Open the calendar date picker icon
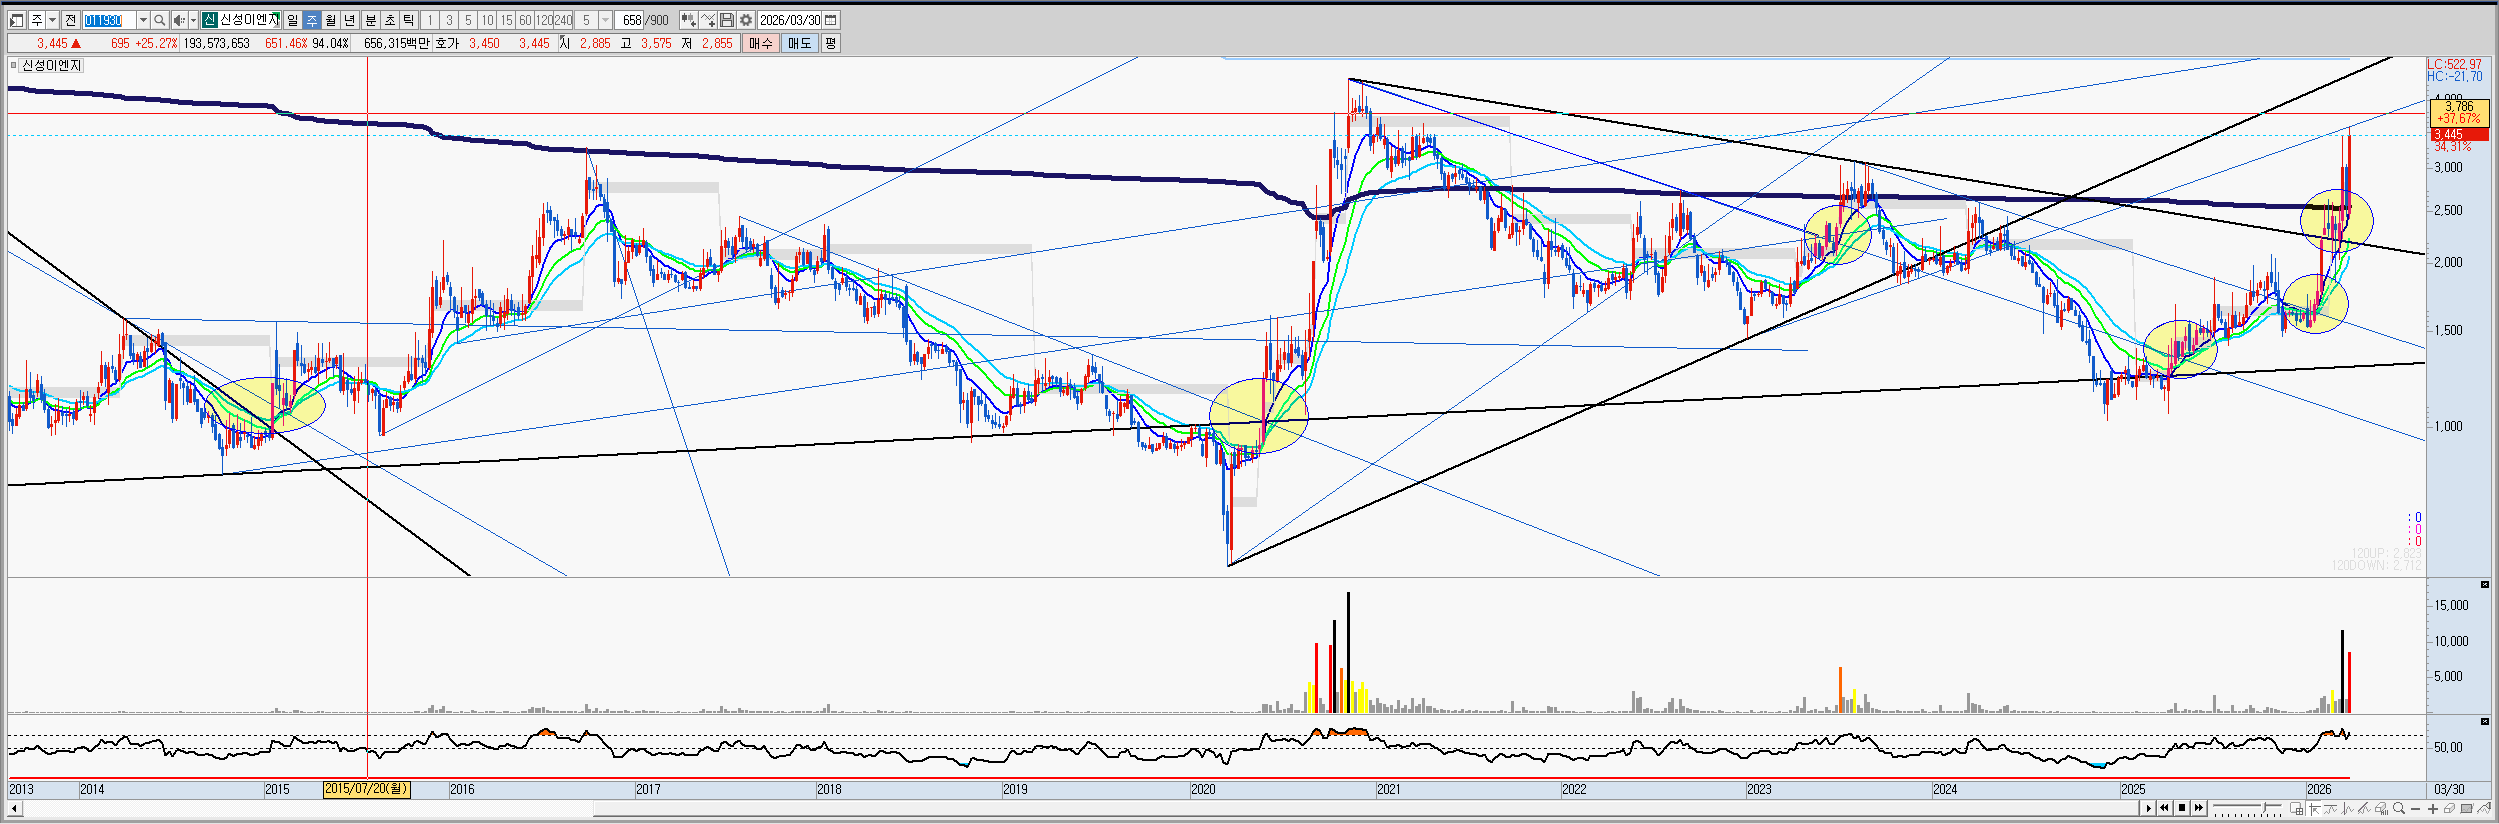Screen dimensions: 2499x824 831,20
